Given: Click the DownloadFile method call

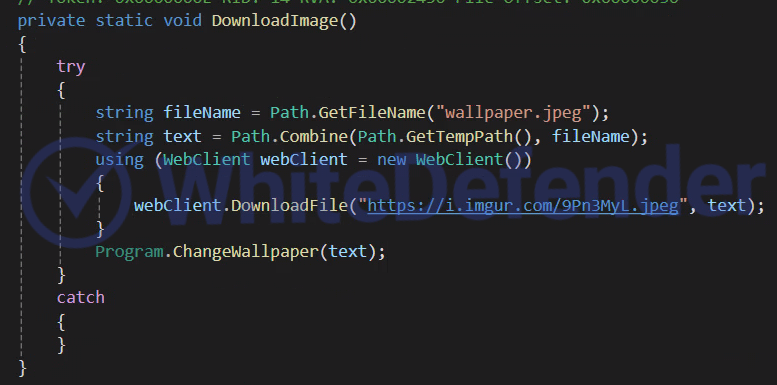Looking at the screenshot, I should click(x=289, y=205).
